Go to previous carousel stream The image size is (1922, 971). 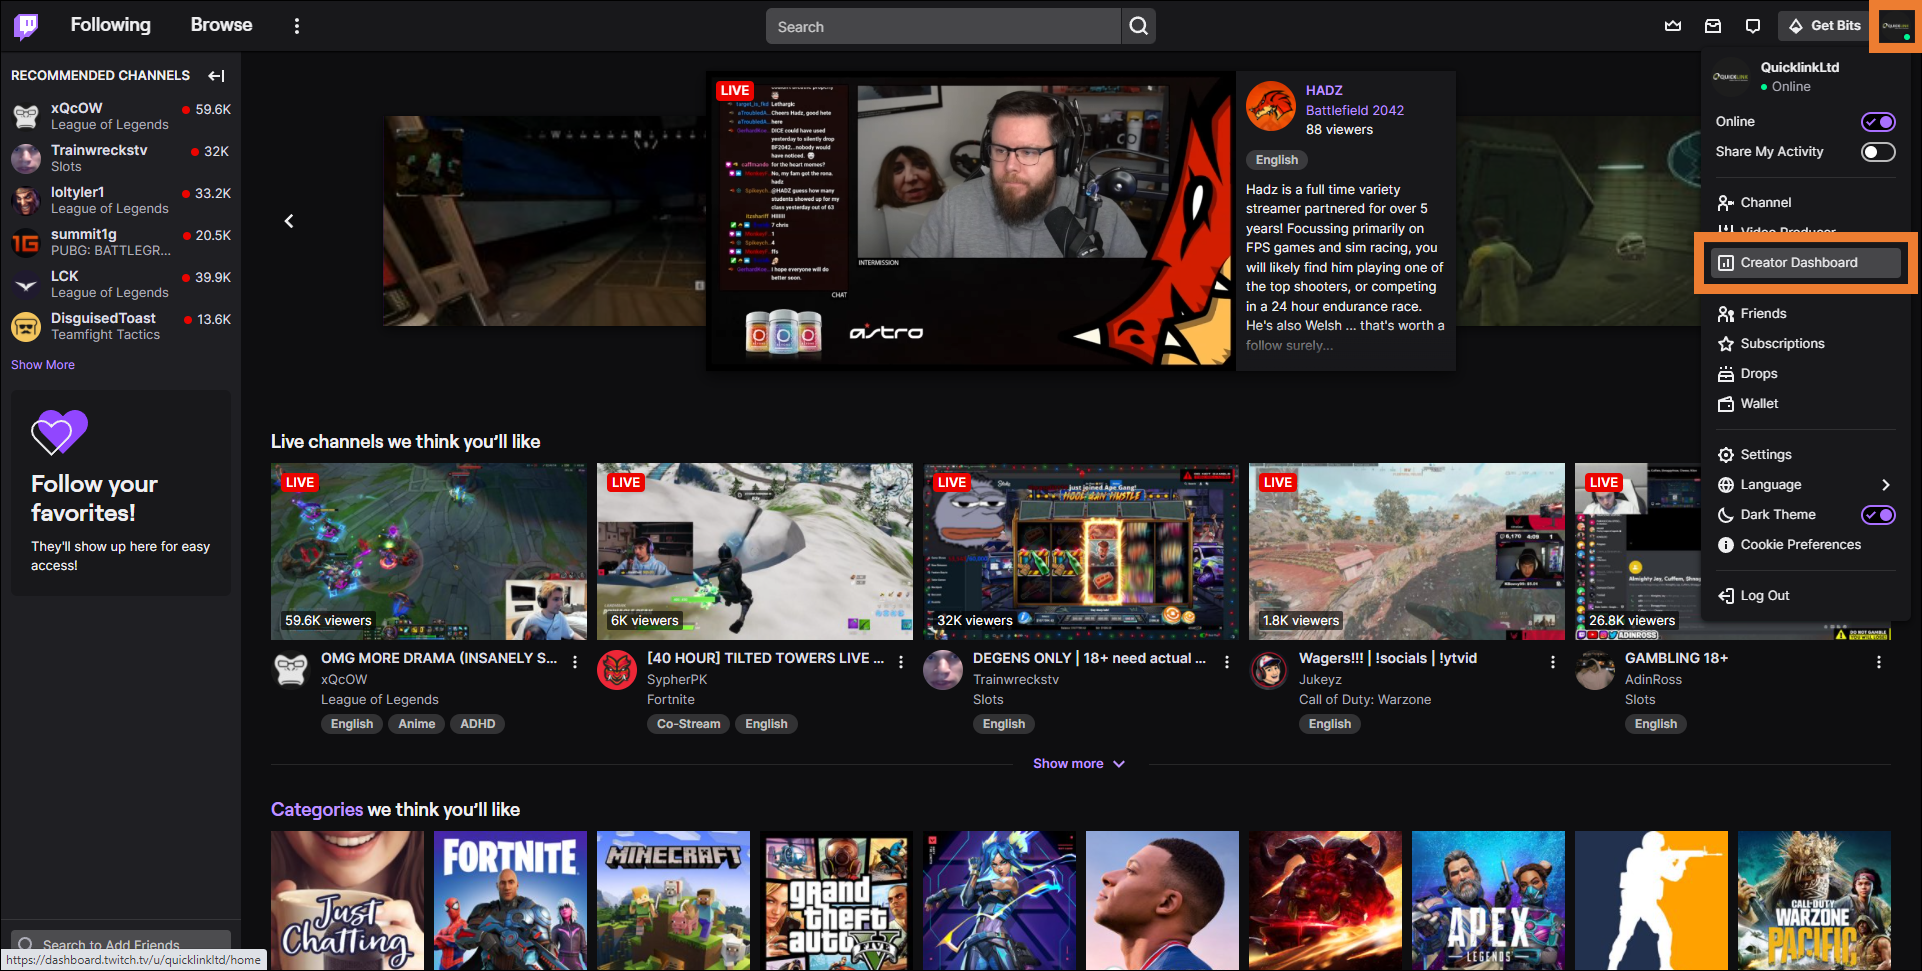289,221
